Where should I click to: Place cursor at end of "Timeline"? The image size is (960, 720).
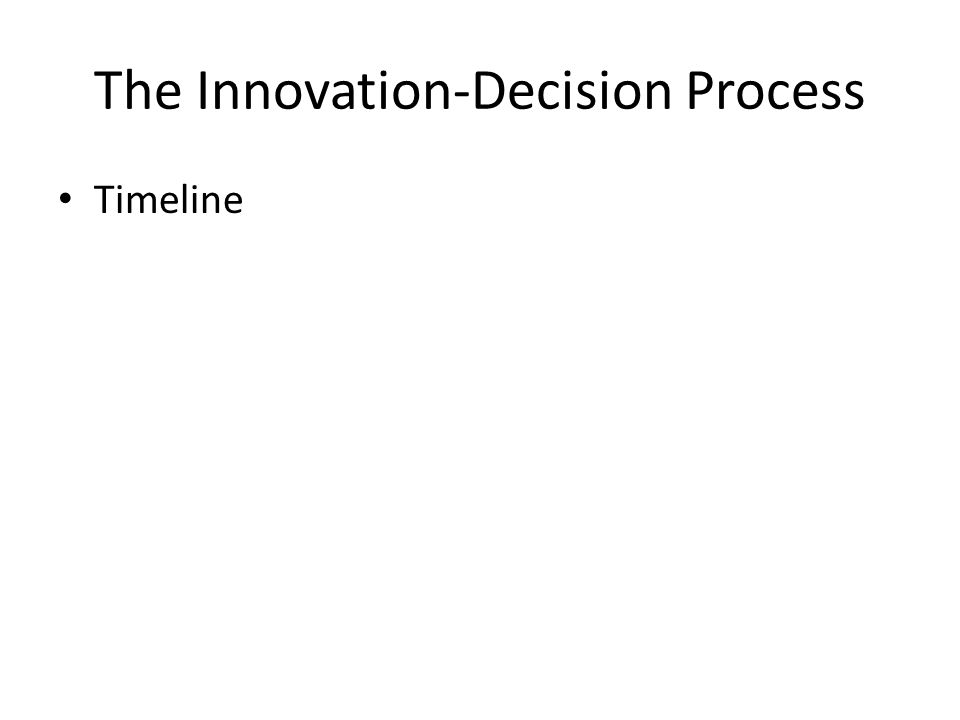click(x=244, y=199)
